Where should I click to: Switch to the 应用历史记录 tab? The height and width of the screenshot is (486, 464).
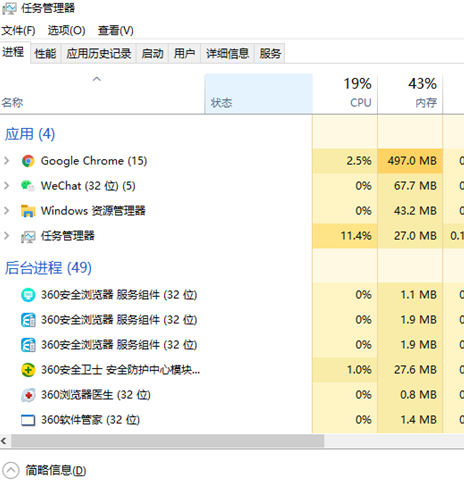point(99,53)
